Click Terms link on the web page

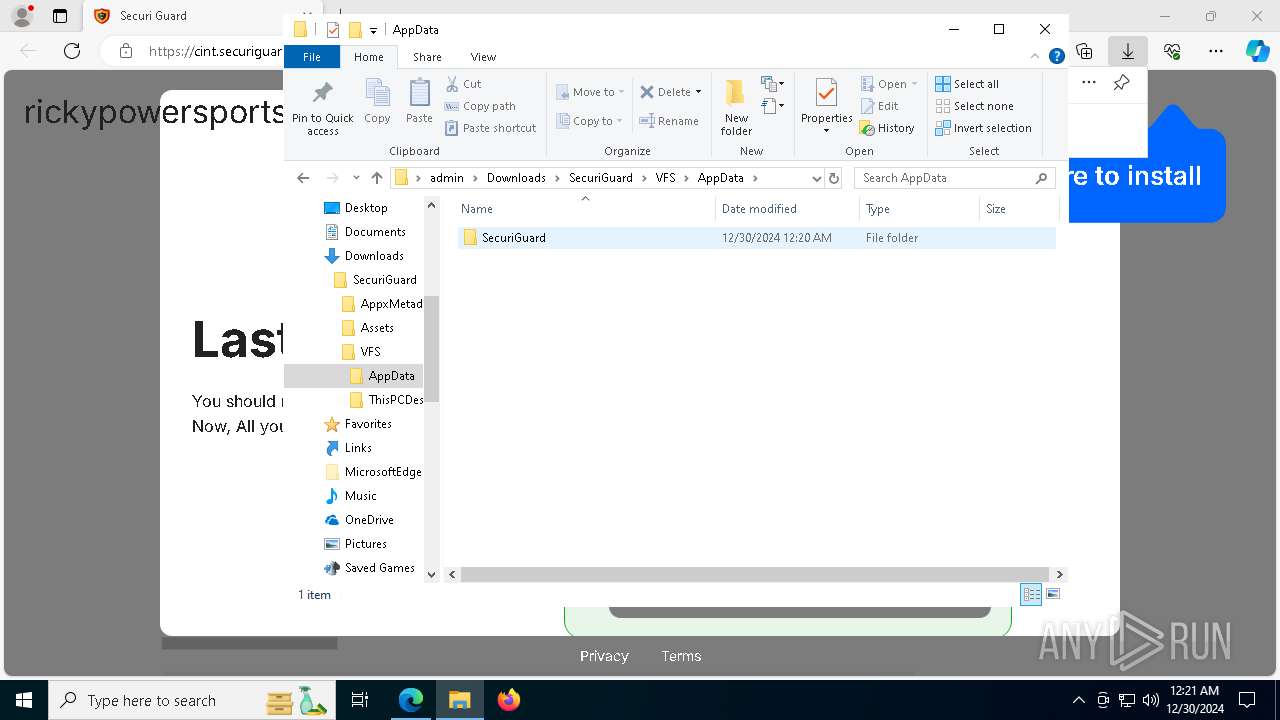[x=681, y=656]
